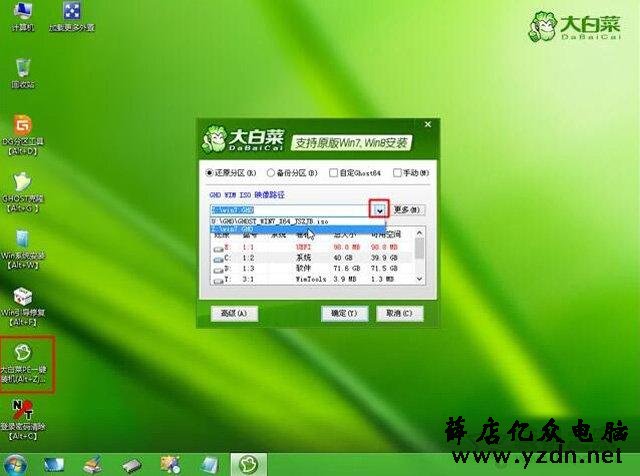Close the DaBaiCai dialog window
640x476 pixels.
click(x=428, y=124)
